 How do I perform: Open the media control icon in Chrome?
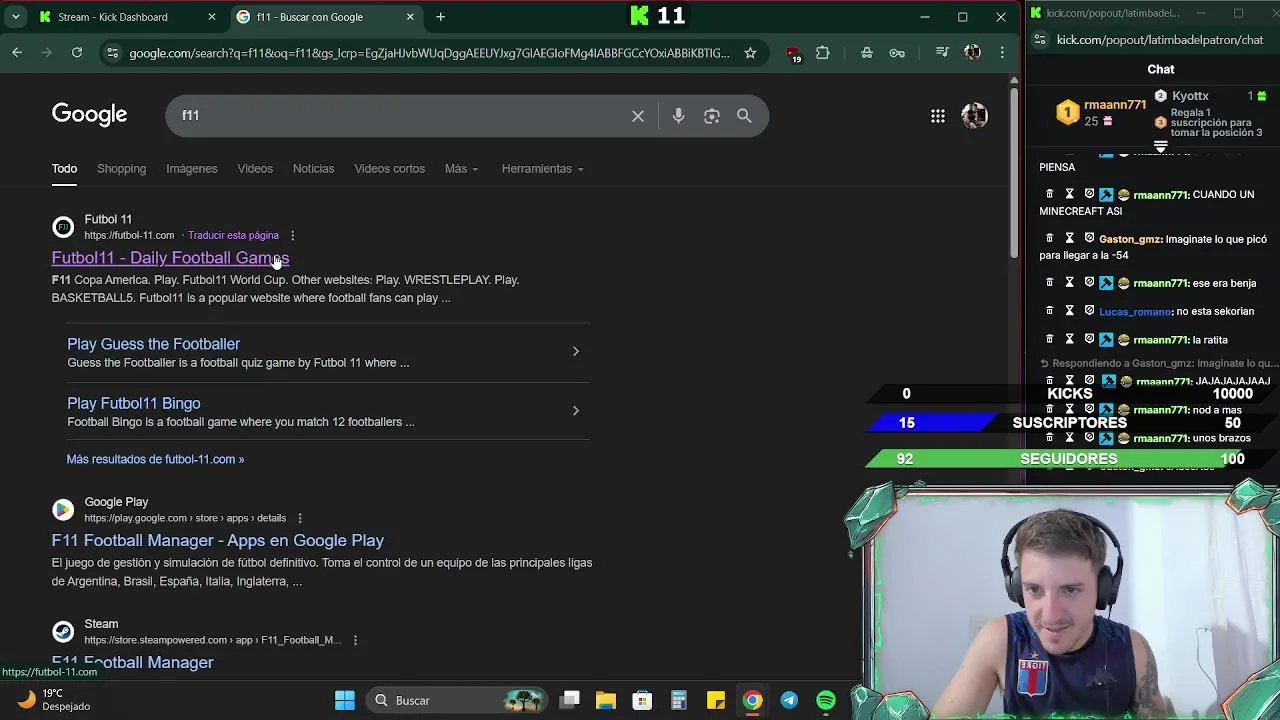click(941, 53)
